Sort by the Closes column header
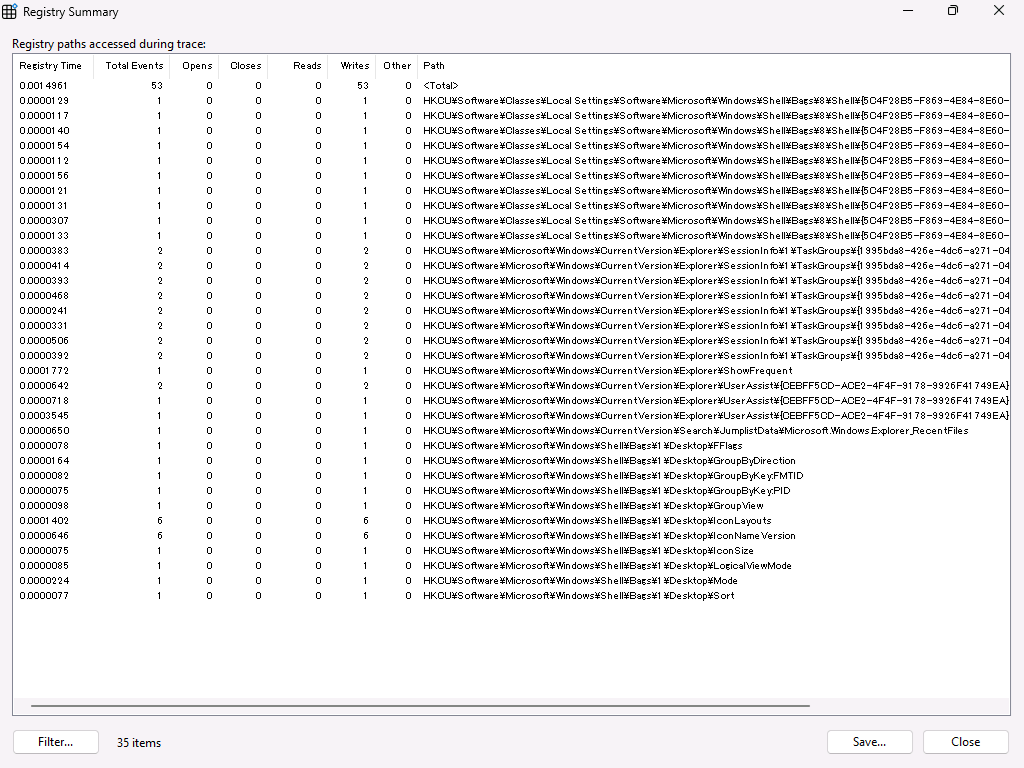The height and width of the screenshot is (768, 1024). [244, 66]
